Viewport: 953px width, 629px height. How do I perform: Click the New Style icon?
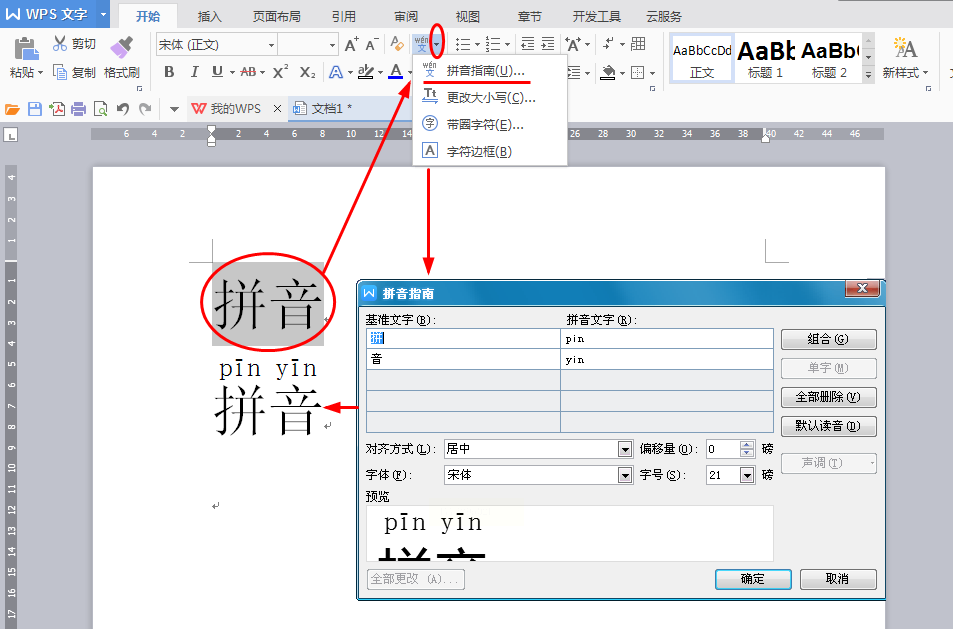(904, 47)
